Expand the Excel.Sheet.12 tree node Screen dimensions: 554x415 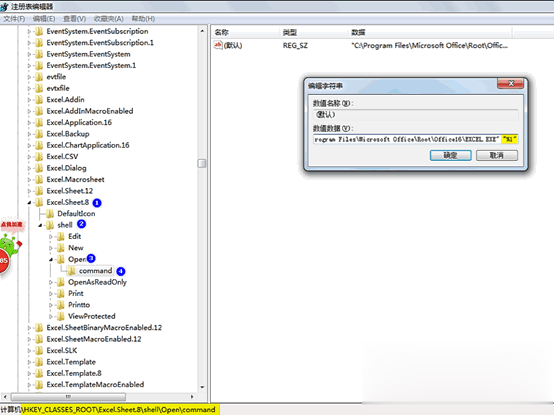[x=29, y=191]
